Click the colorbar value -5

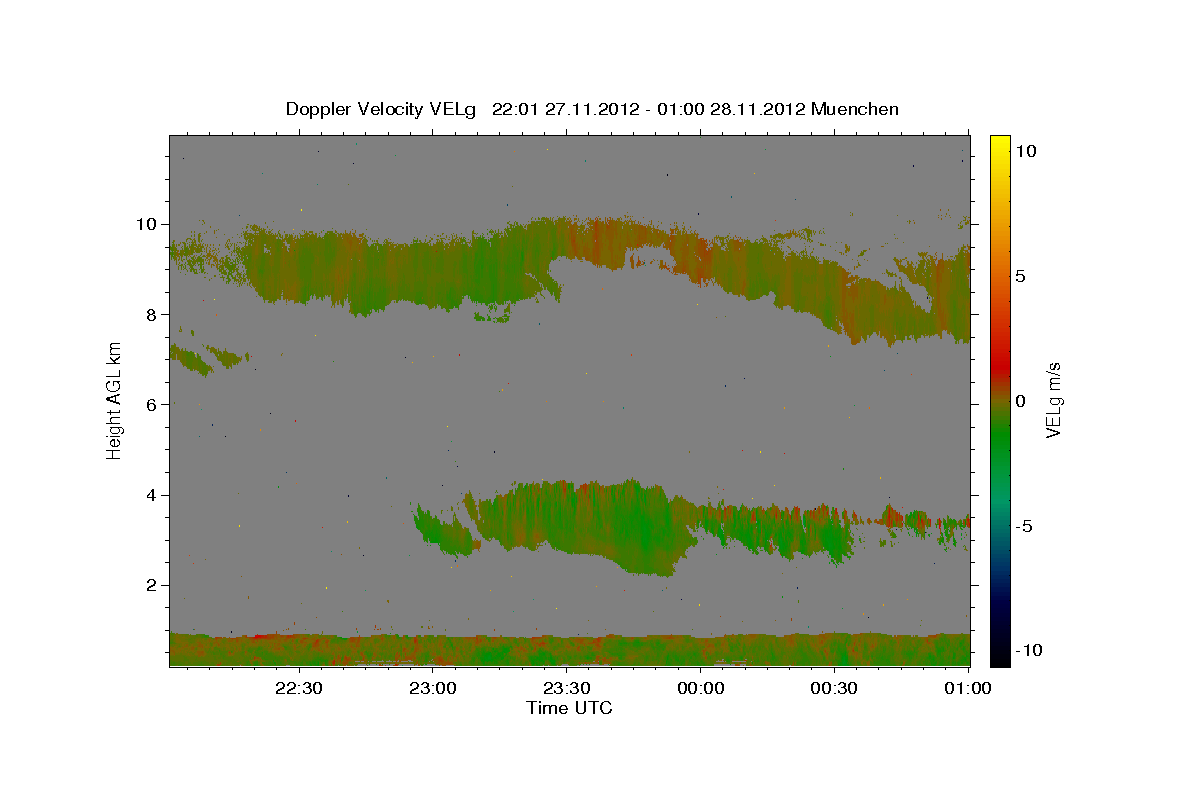(1024, 526)
